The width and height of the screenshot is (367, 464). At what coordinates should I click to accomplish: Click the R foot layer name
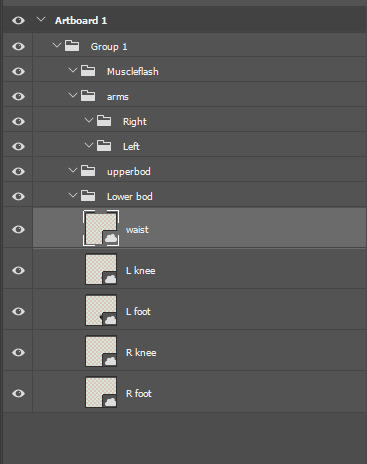click(139, 393)
